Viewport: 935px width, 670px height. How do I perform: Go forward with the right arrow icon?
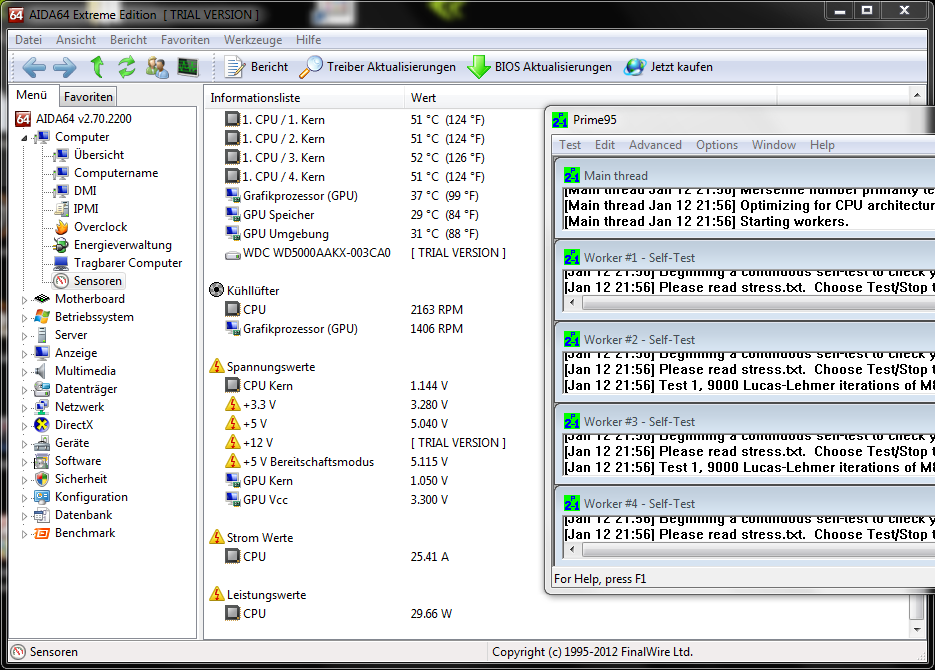click(64, 67)
